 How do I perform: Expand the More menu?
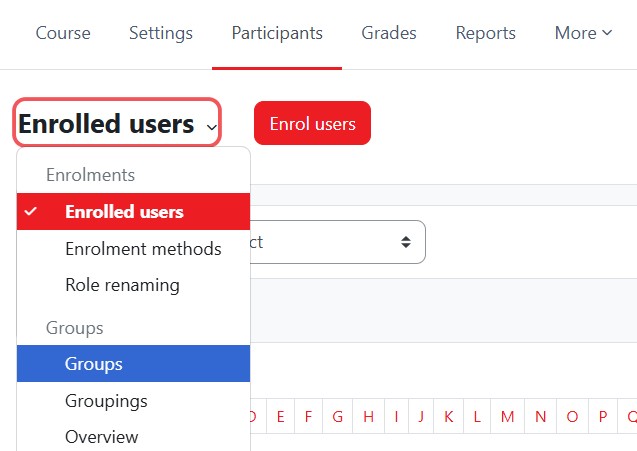583,33
